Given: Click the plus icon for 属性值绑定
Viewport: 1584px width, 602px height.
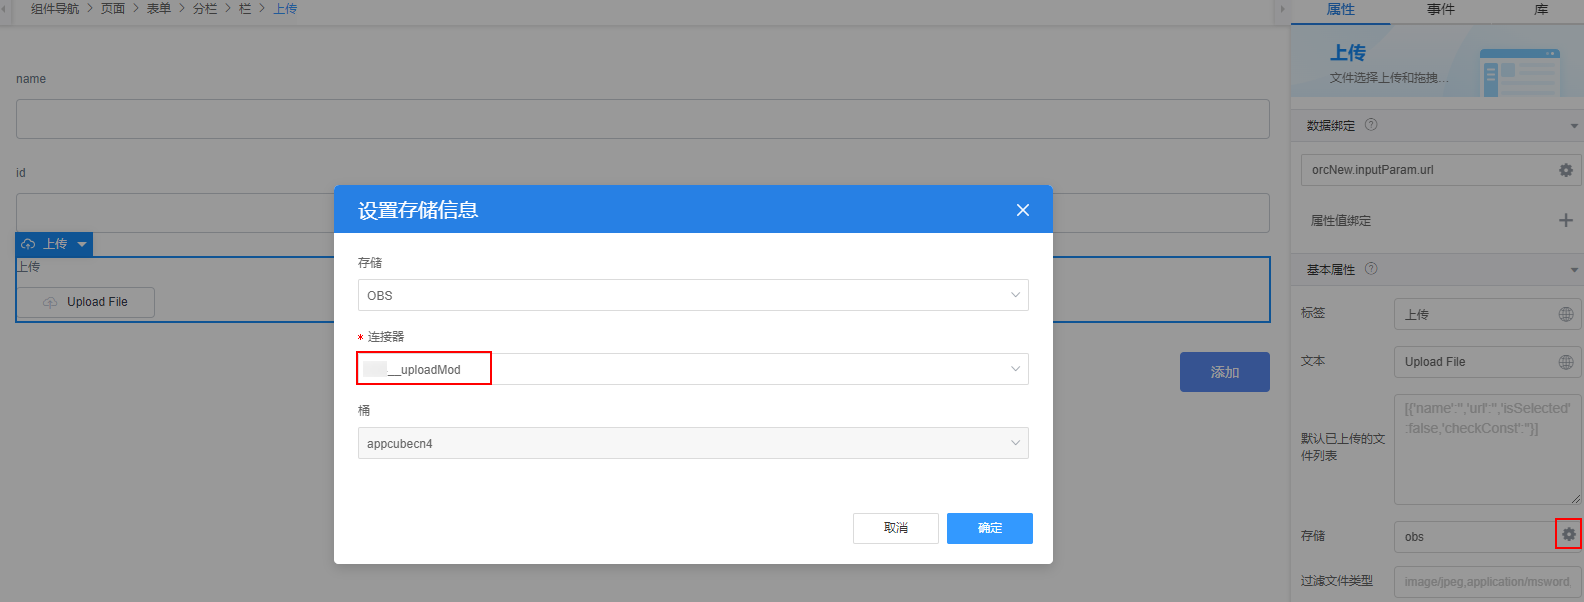Looking at the screenshot, I should tap(1566, 220).
